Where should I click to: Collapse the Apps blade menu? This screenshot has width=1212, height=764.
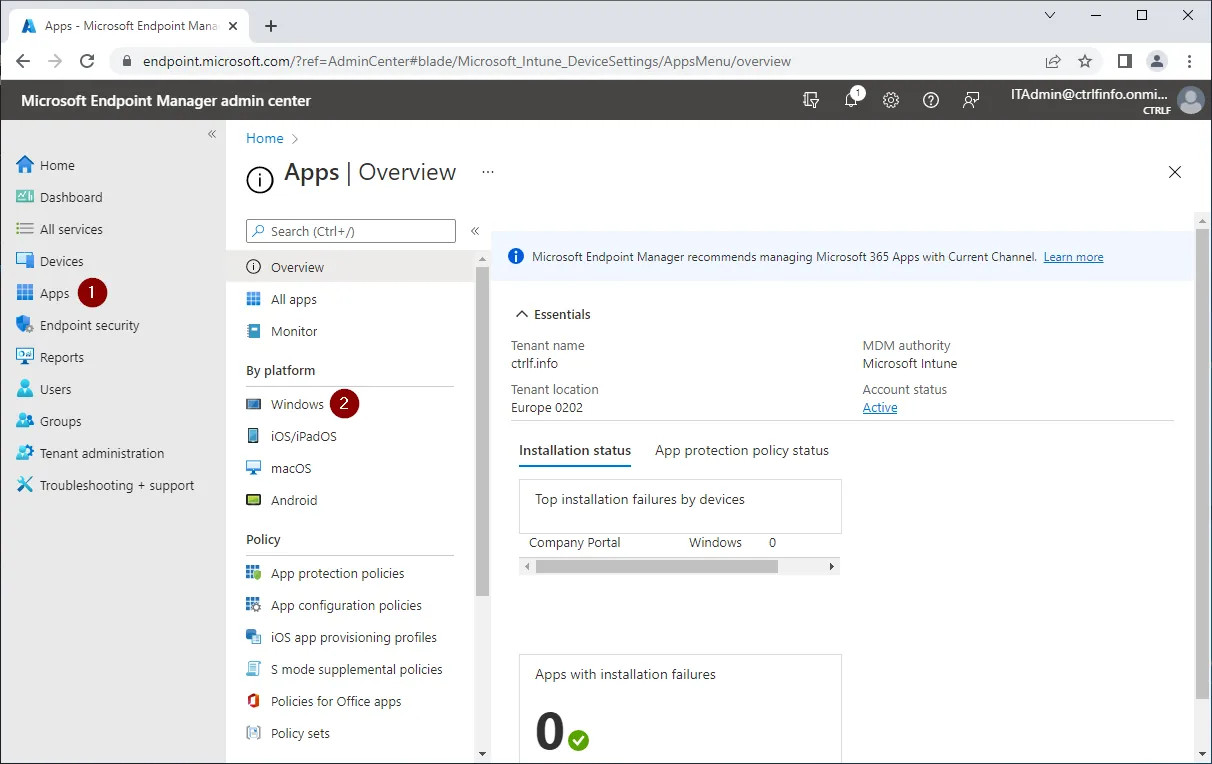pos(475,231)
